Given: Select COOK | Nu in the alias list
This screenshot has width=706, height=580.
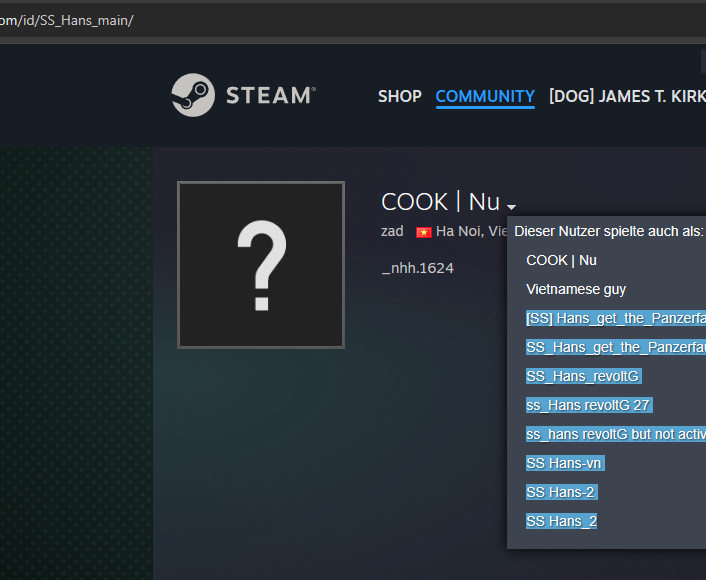Looking at the screenshot, I should click(x=561, y=260).
